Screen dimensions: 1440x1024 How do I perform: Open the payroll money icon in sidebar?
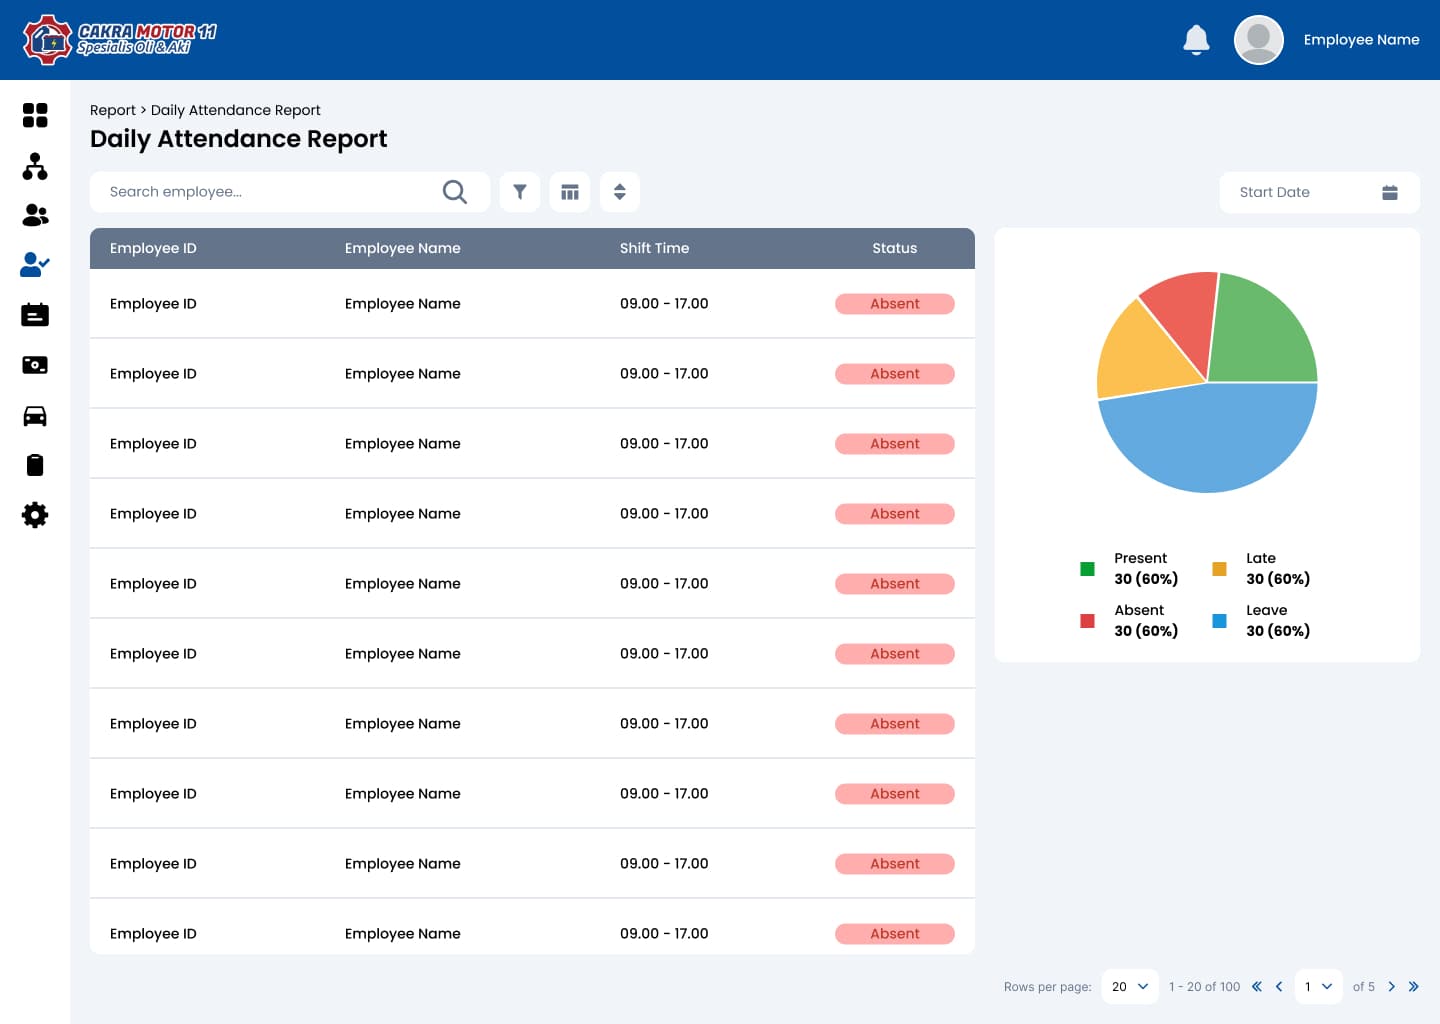[35, 365]
